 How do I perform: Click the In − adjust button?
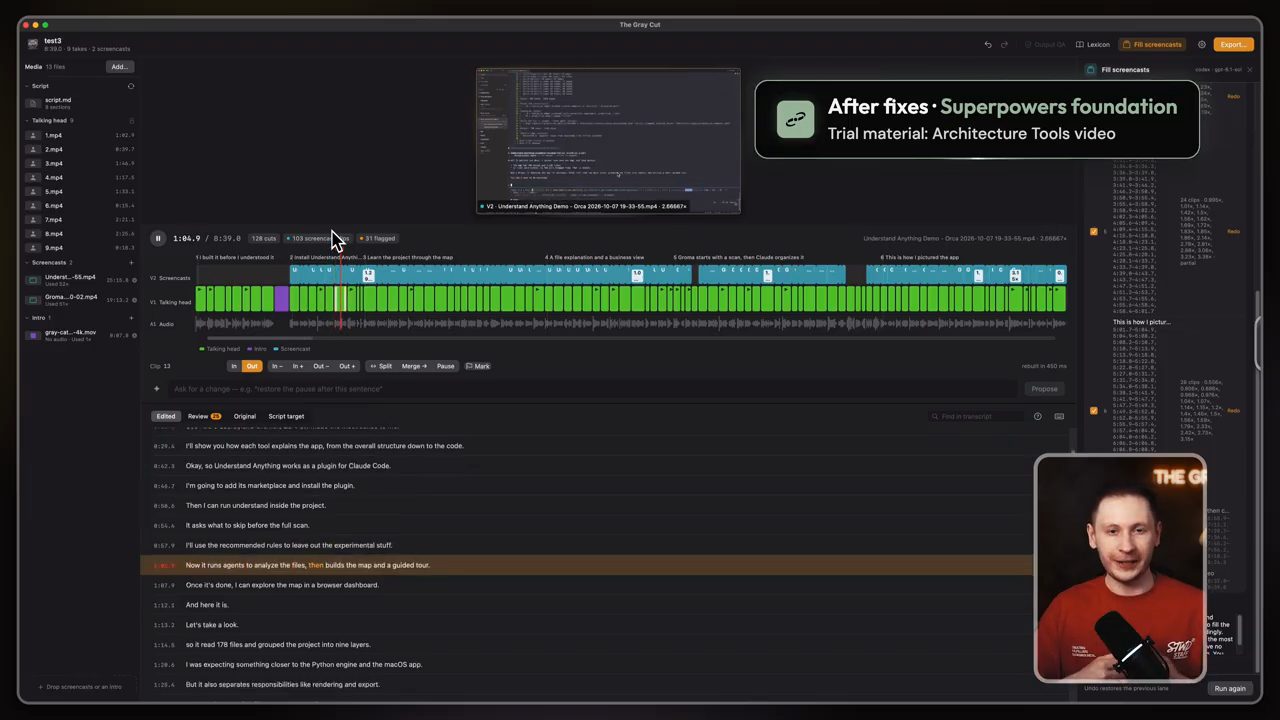pyautogui.click(x=277, y=366)
